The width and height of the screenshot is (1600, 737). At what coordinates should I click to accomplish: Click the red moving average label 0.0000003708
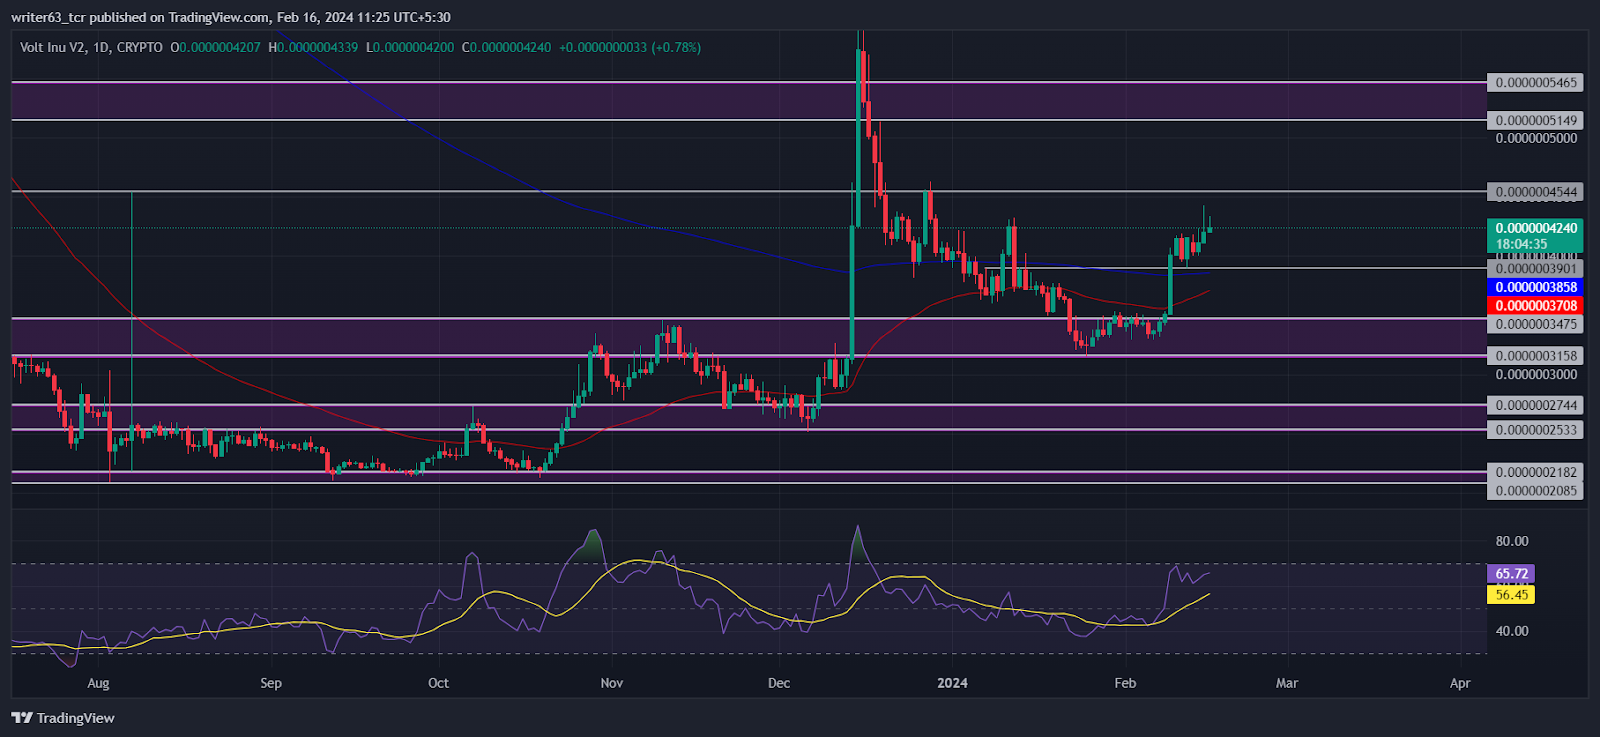pos(1535,306)
